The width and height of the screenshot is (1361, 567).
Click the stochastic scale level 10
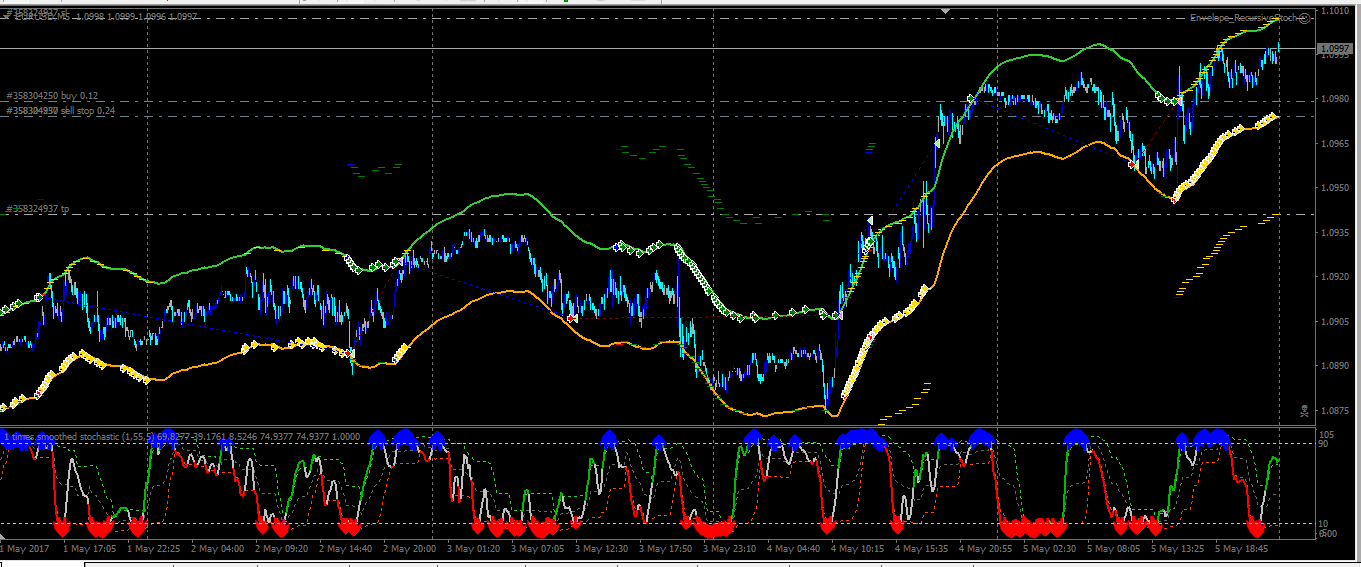[x=1325, y=524]
